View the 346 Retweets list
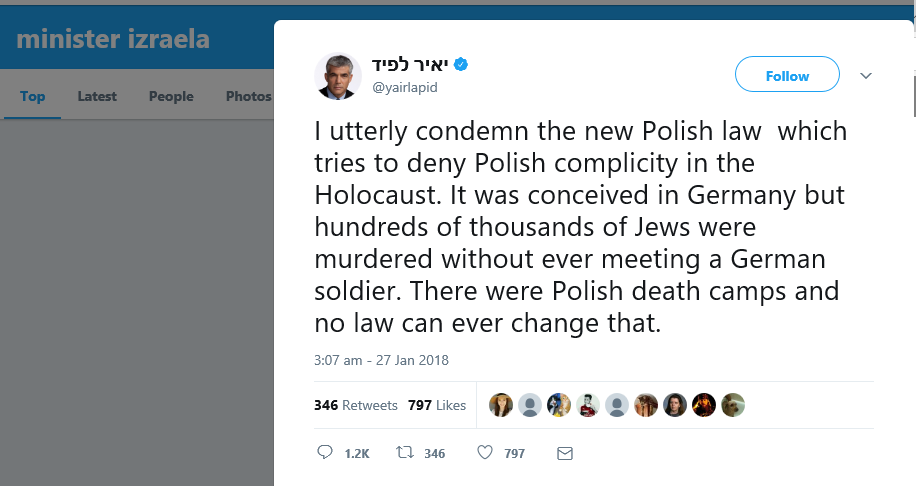Viewport: 916px width, 486px height. tap(355, 405)
